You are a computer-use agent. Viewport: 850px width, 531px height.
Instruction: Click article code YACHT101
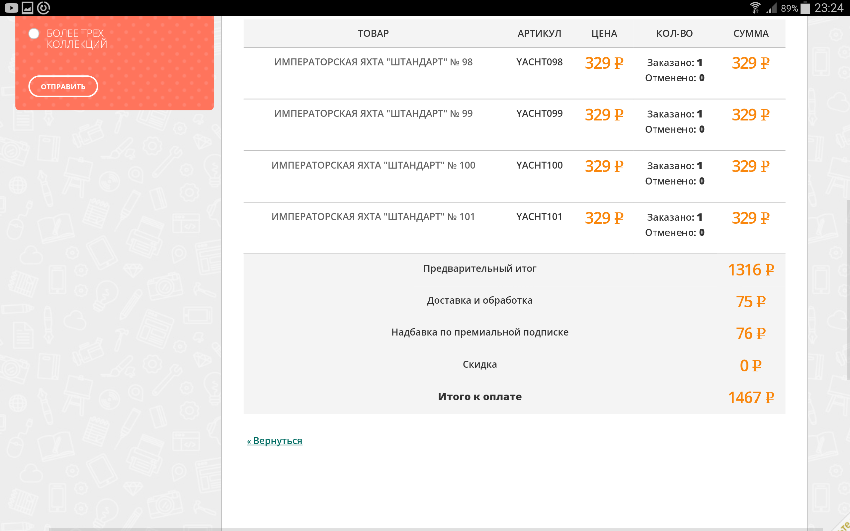point(539,217)
